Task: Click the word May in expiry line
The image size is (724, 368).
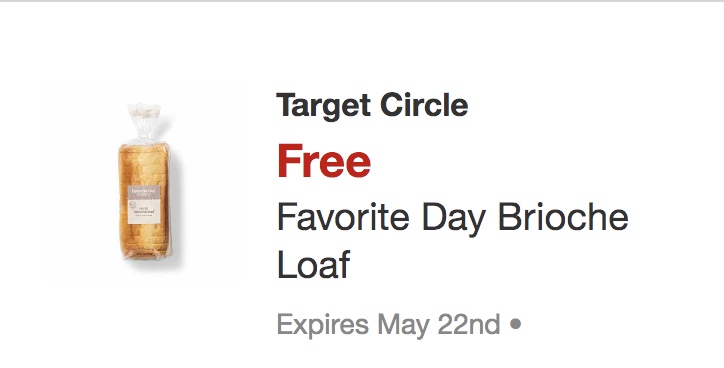Action: point(403,326)
